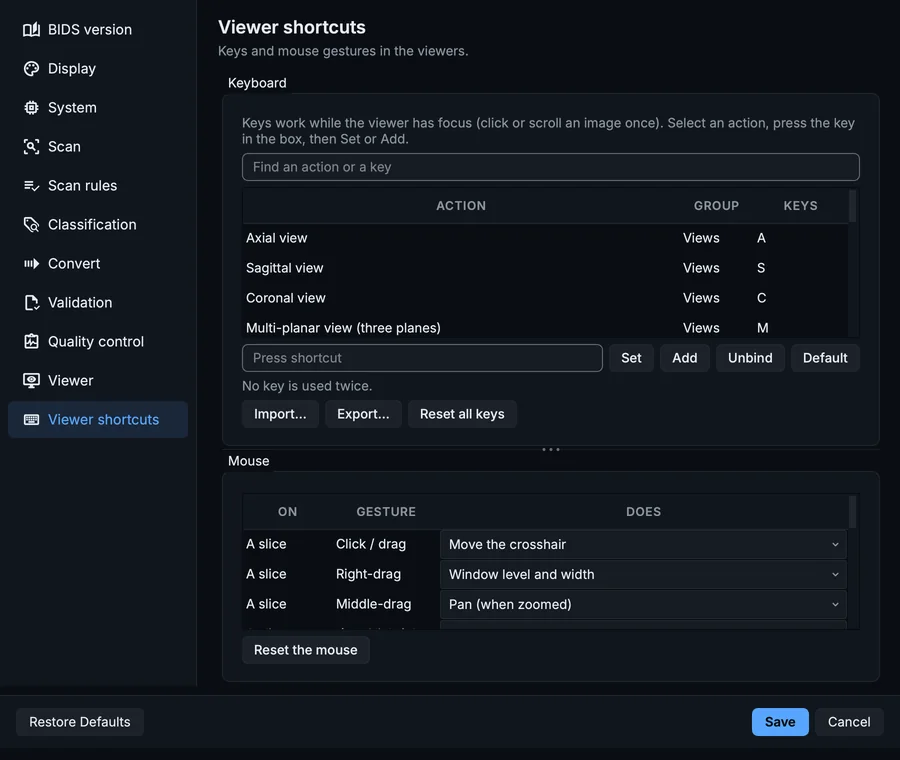Click the Default key button
Image resolution: width=900 pixels, height=760 pixels.
[x=825, y=358]
